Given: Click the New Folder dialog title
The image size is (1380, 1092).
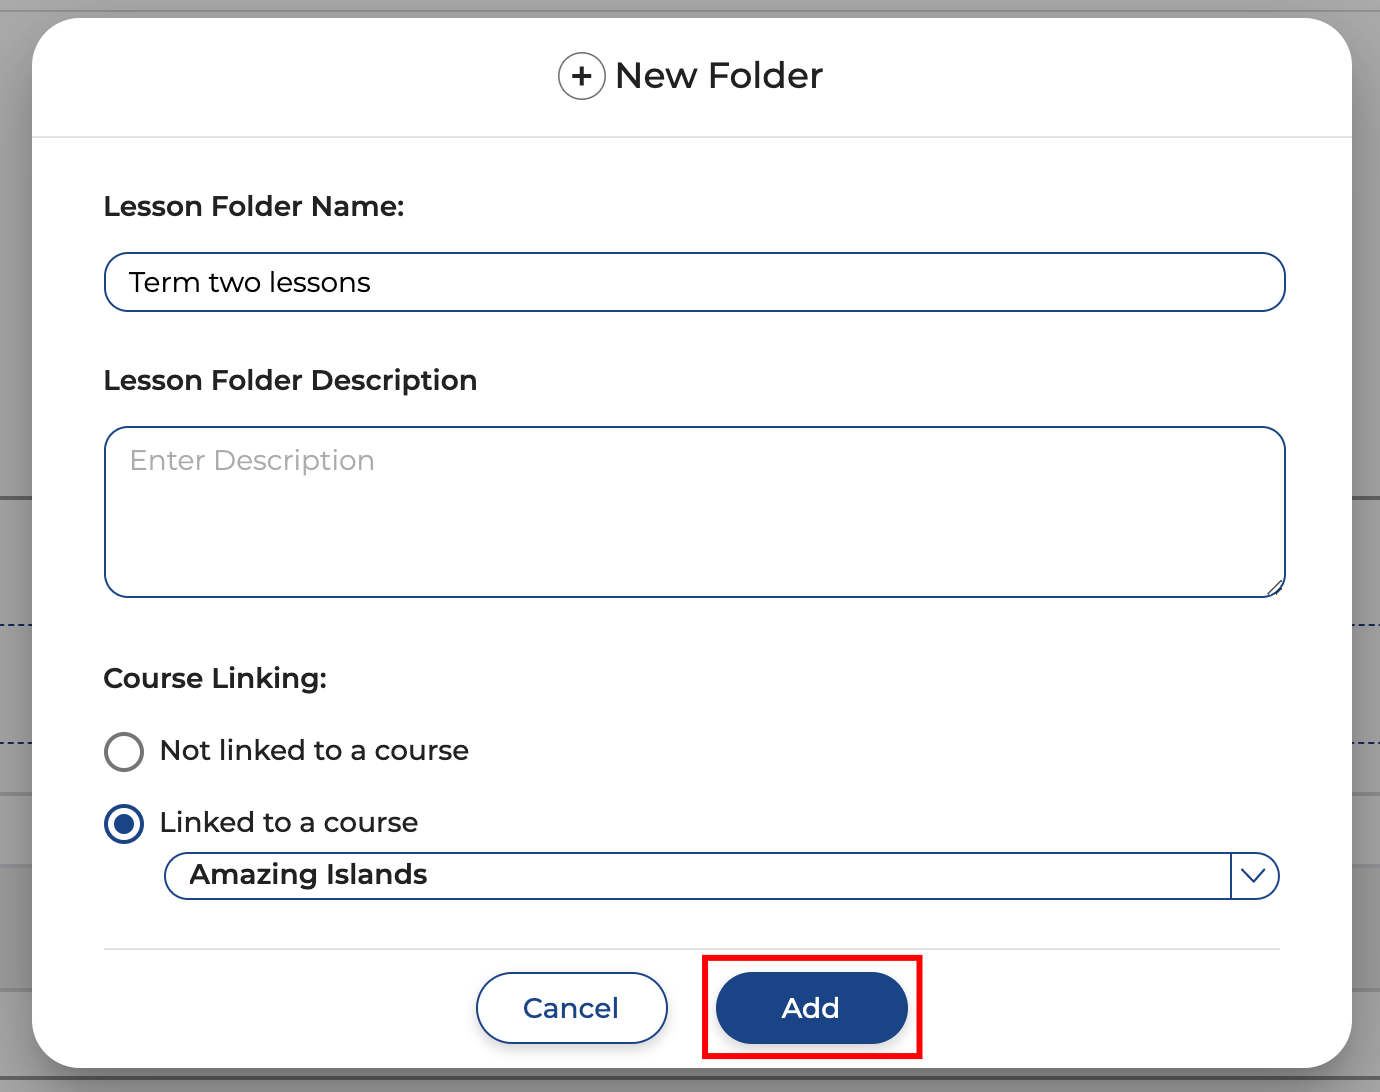Looking at the screenshot, I should coord(718,76).
